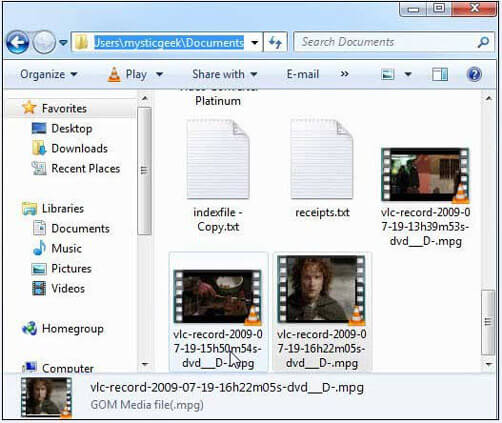Viewport: 502px width, 423px height.
Task: Click the file list vertical scrollbar thumb
Action: (x=488, y=322)
